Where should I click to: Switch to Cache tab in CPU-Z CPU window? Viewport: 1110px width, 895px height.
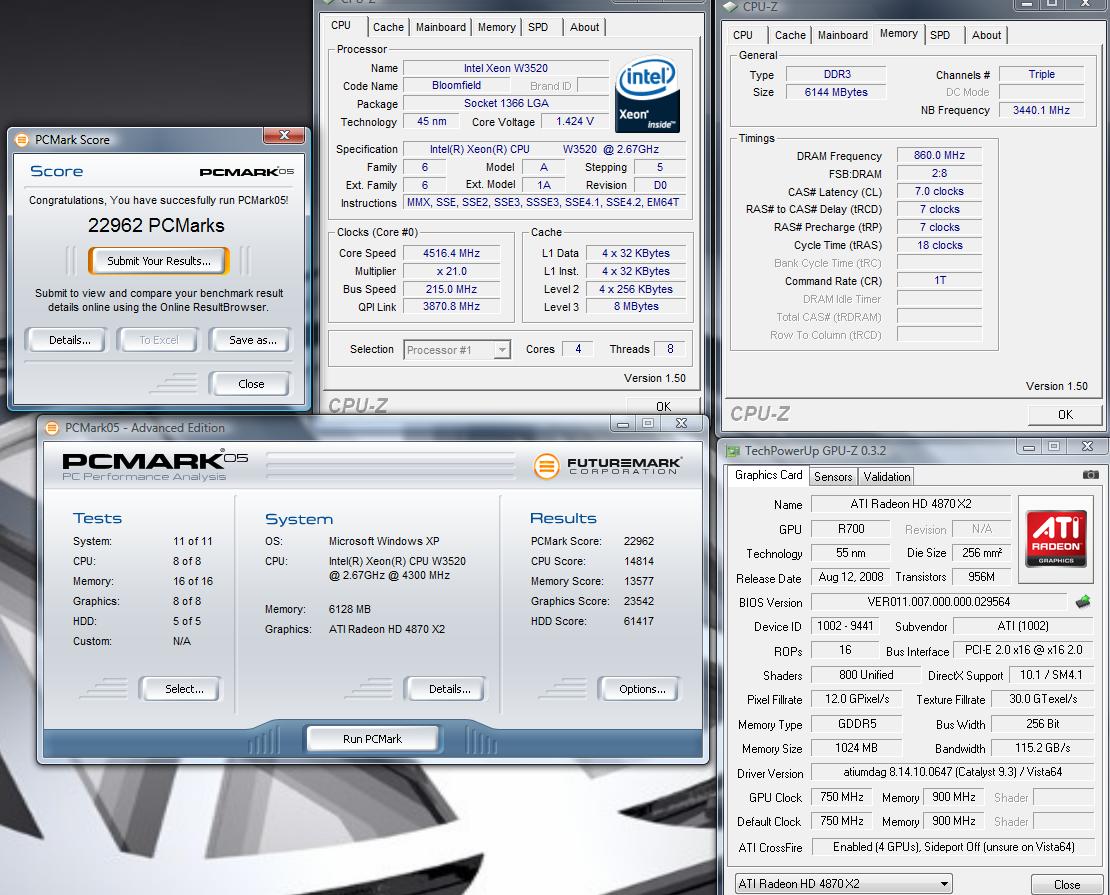coord(388,27)
